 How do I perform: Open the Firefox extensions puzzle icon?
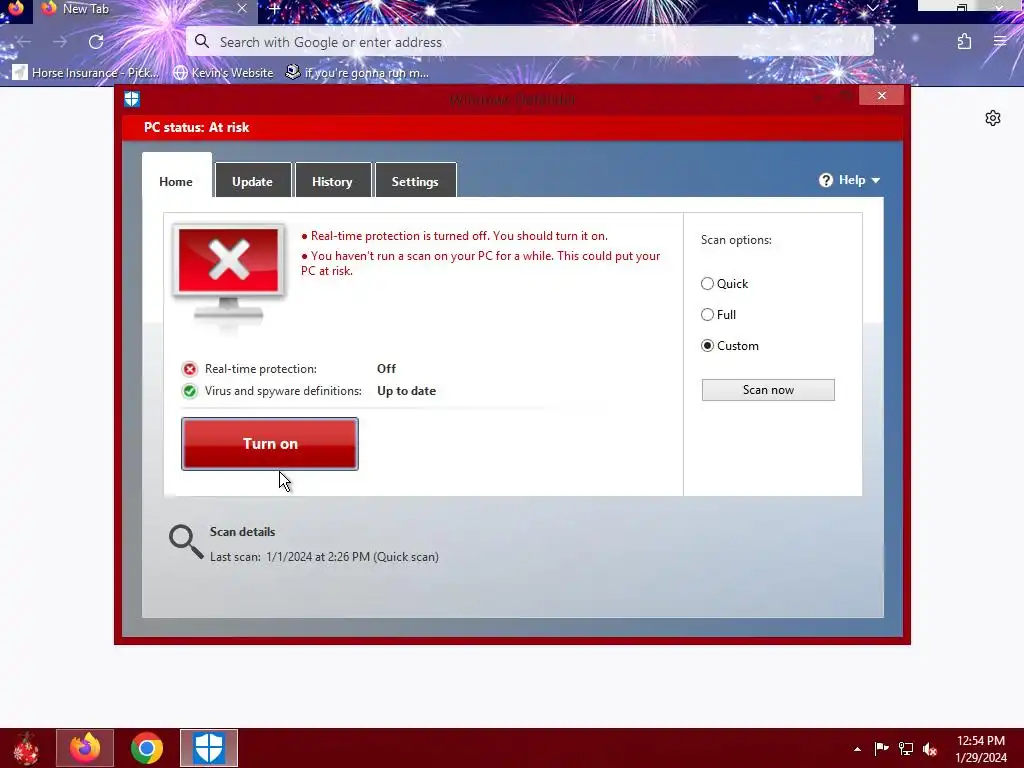[965, 42]
